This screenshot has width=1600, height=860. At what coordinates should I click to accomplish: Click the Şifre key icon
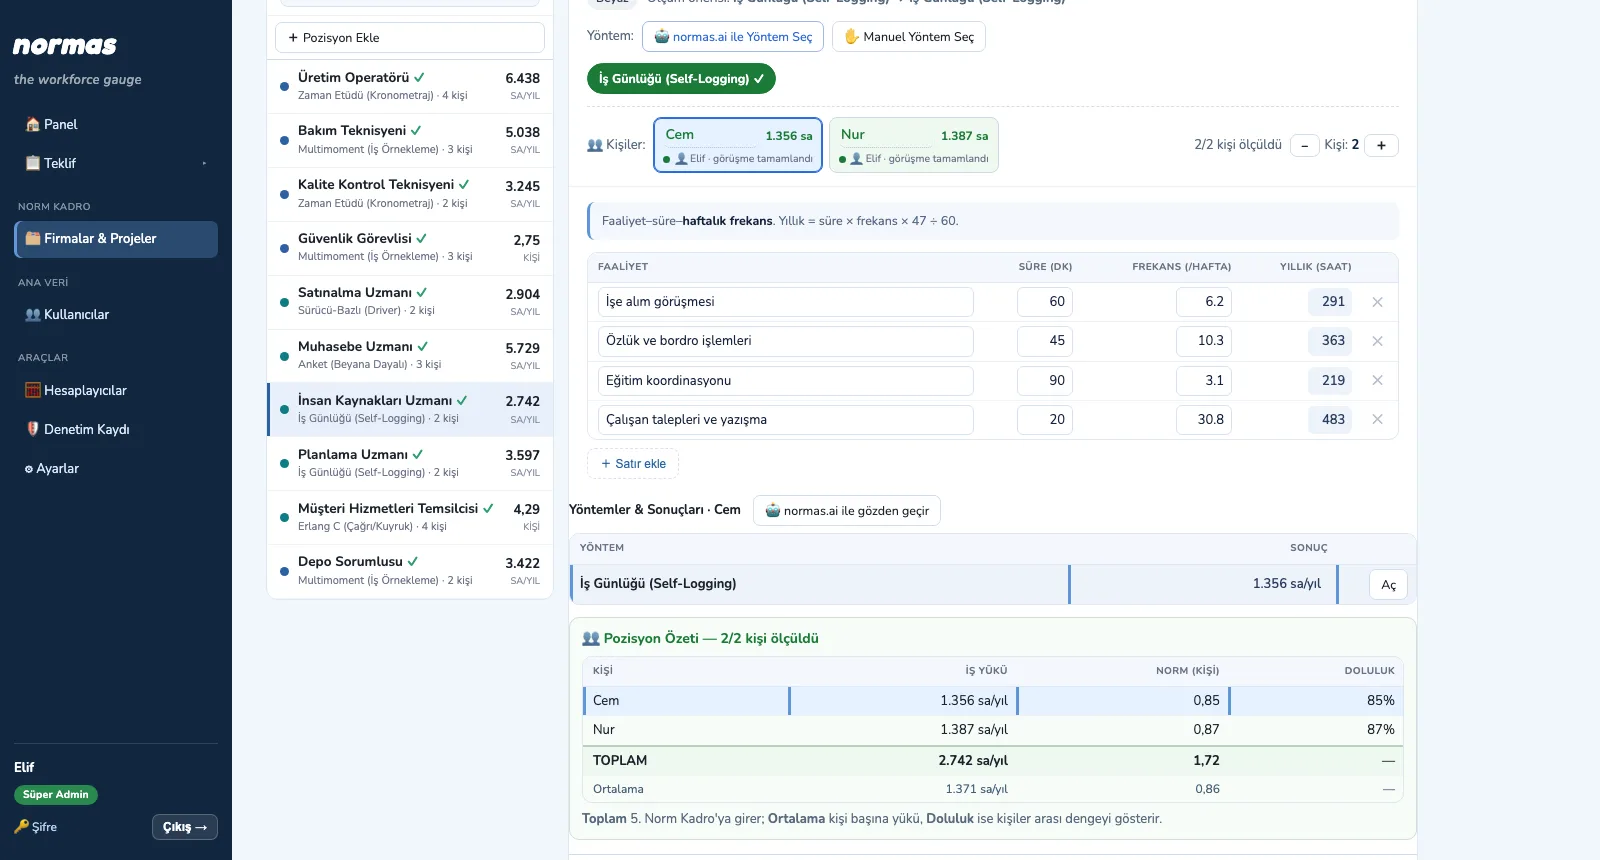pyautogui.click(x=22, y=827)
